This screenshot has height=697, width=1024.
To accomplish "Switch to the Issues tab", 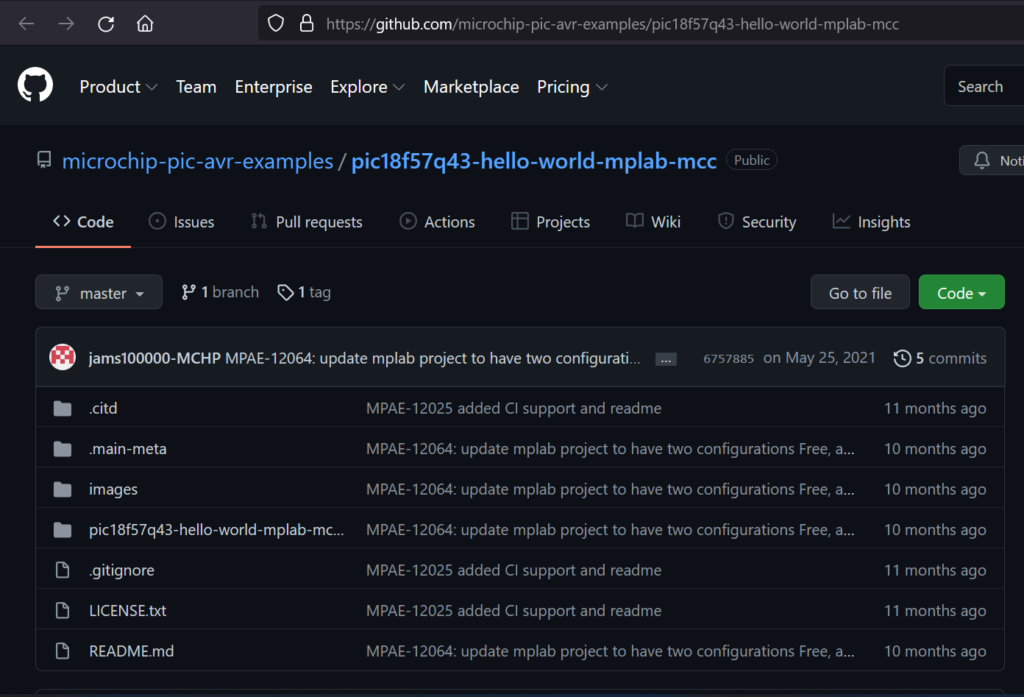I will (181, 222).
